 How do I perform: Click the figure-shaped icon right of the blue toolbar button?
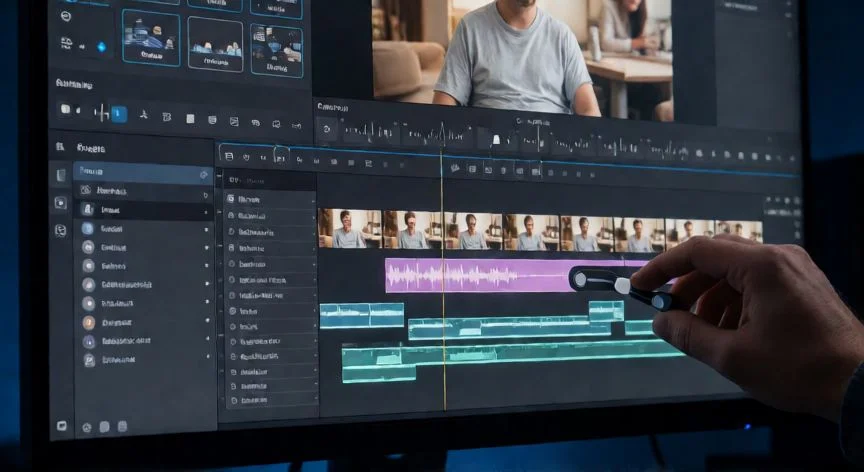[x=144, y=115]
